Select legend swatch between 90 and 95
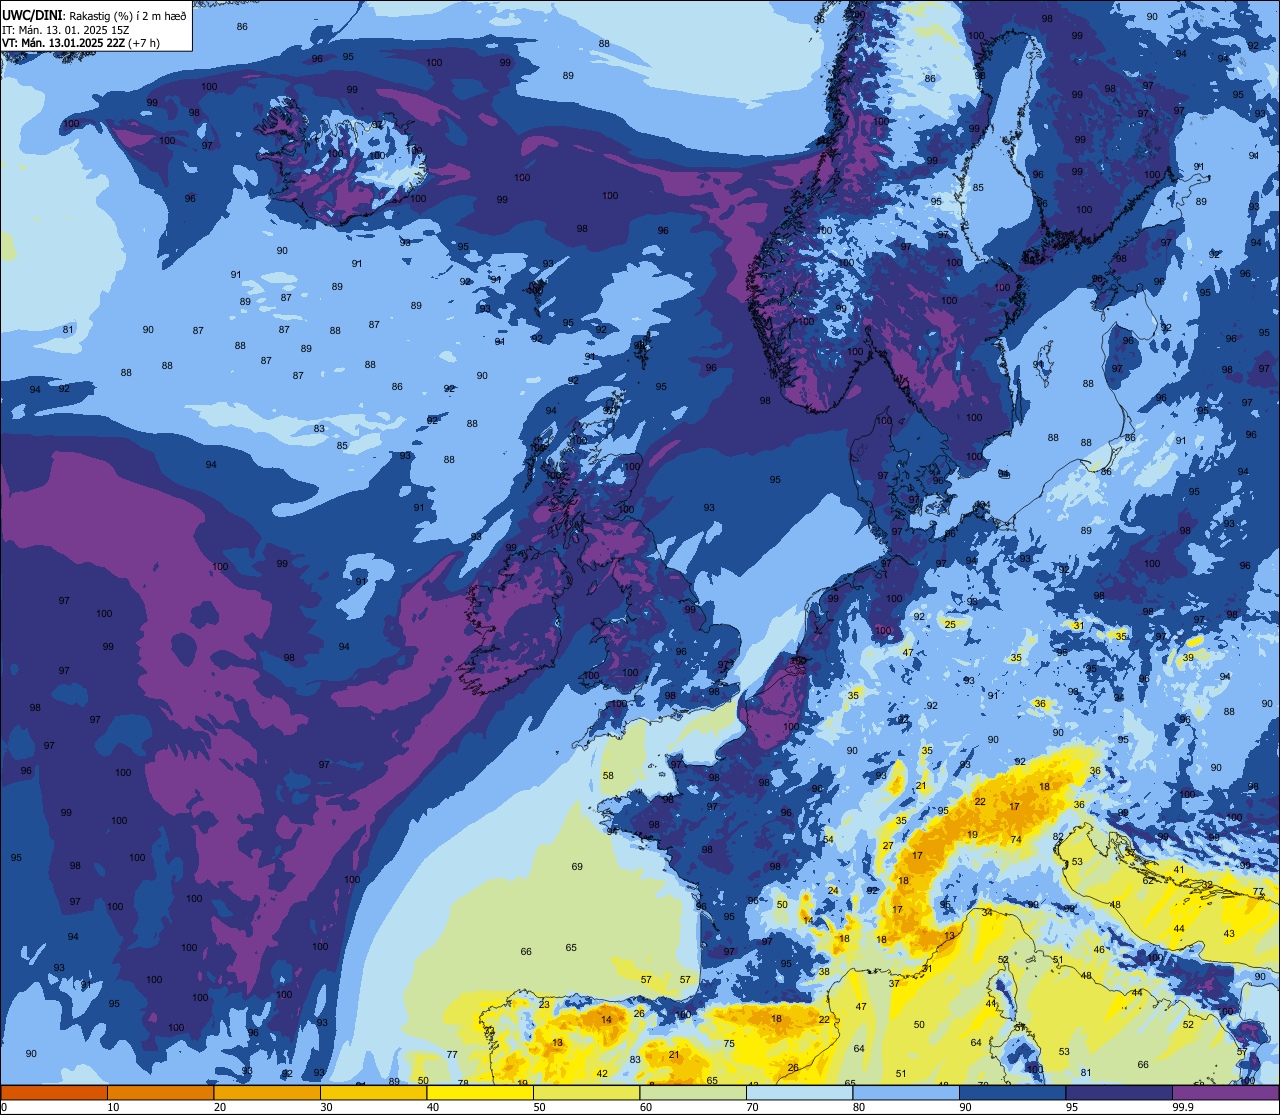The width and height of the screenshot is (1280, 1115). (x=1012, y=1092)
